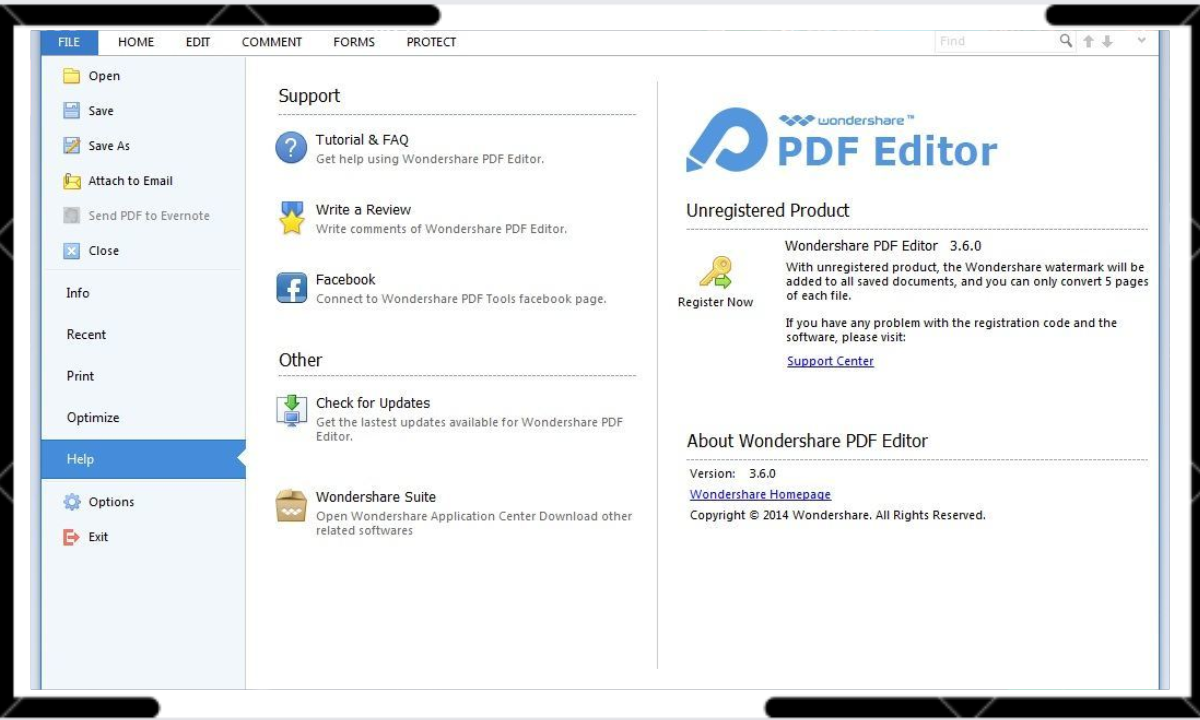
Task: Select Help in the File sidebar
Action: coord(143,459)
